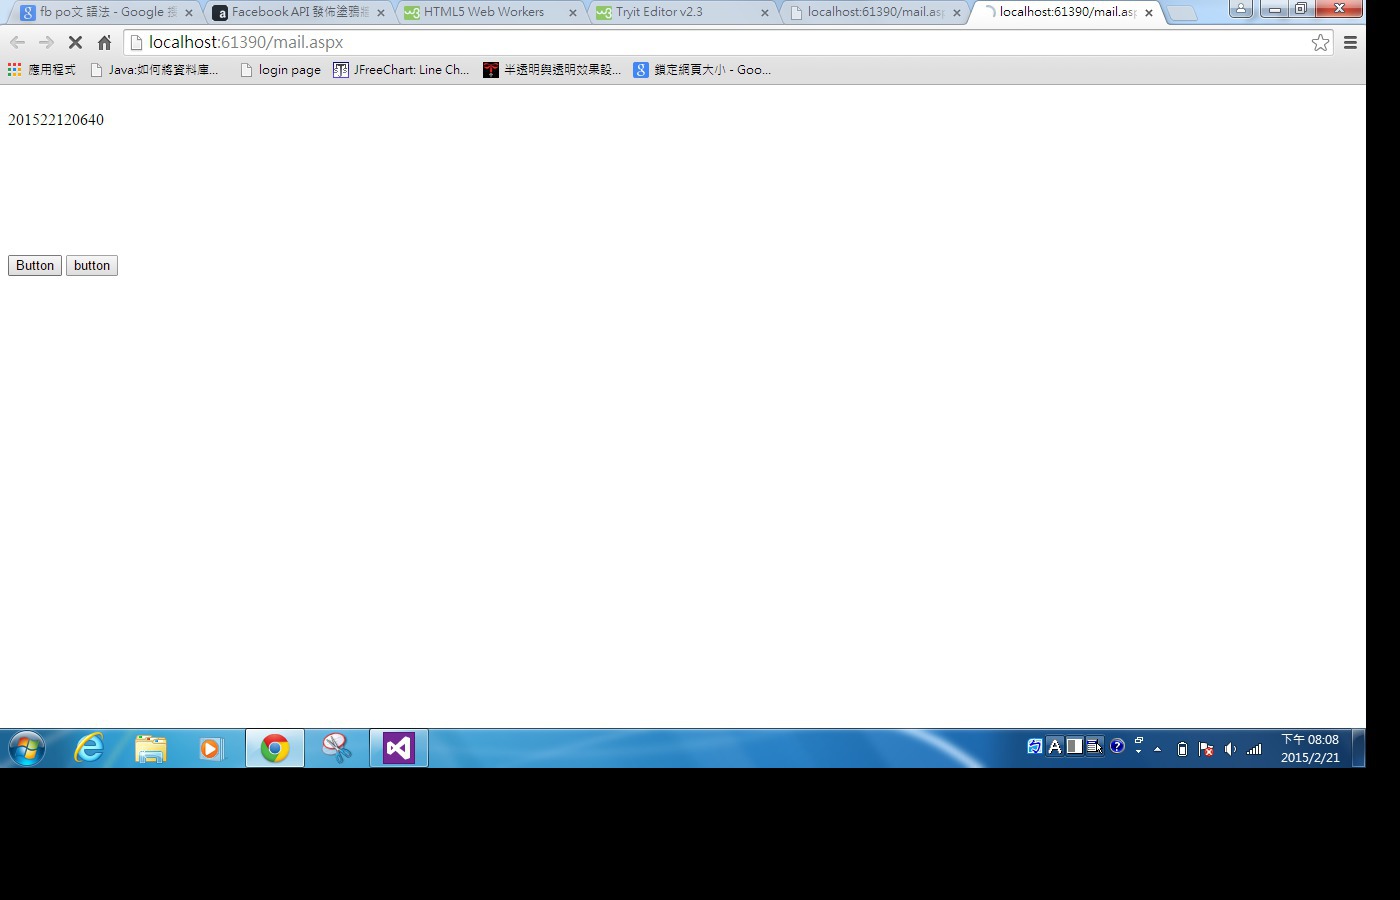The width and height of the screenshot is (1400, 900).
Task: Bookmark this page with the star icon
Action: click(x=1320, y=43)
